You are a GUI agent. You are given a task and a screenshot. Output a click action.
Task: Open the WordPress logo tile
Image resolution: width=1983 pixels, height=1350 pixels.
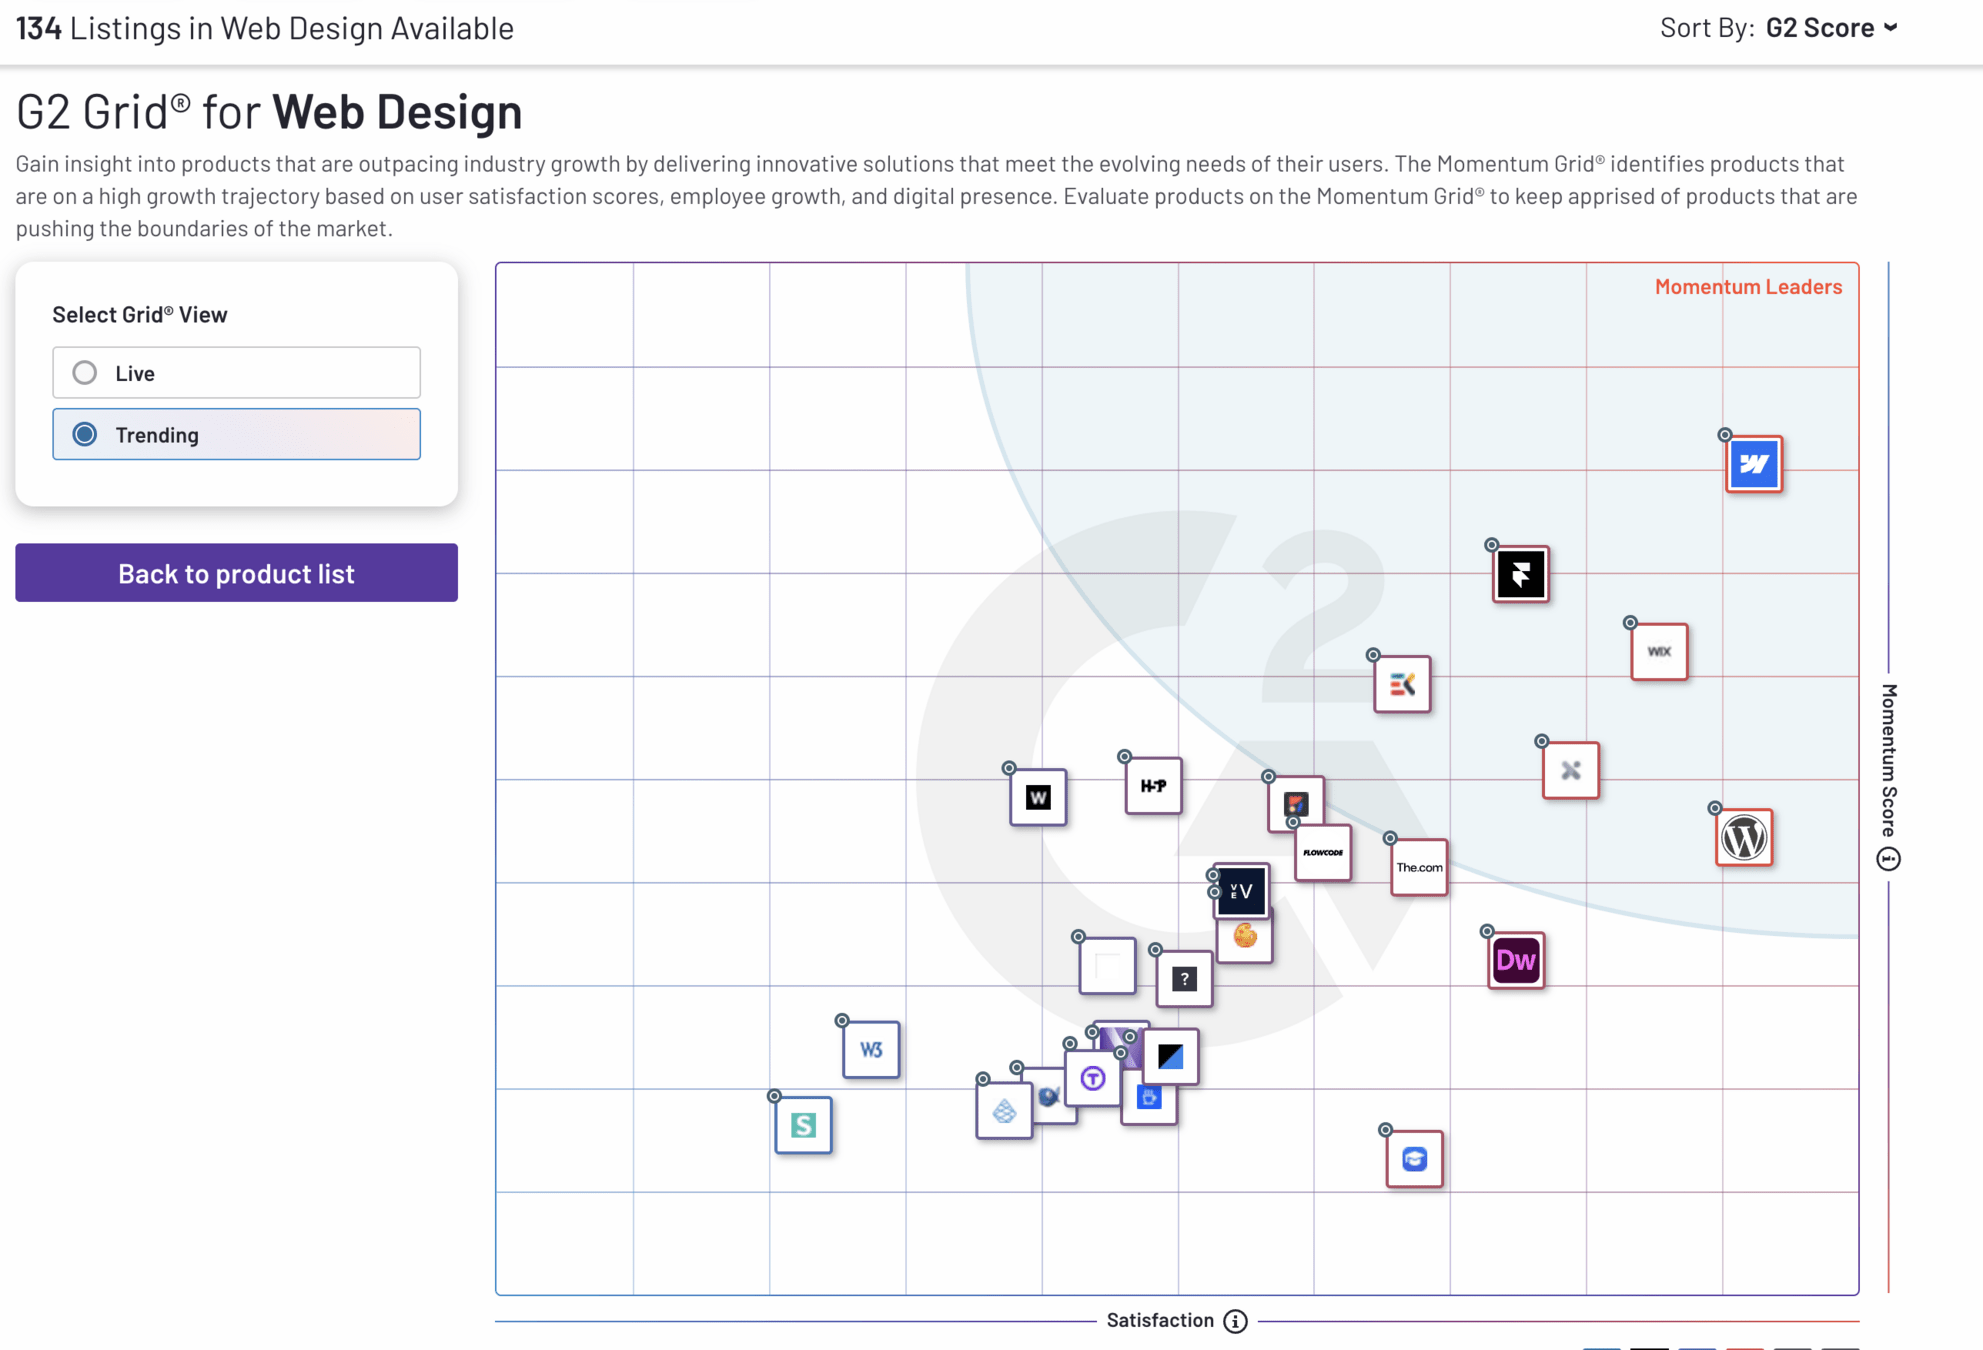pos(1744,838)
